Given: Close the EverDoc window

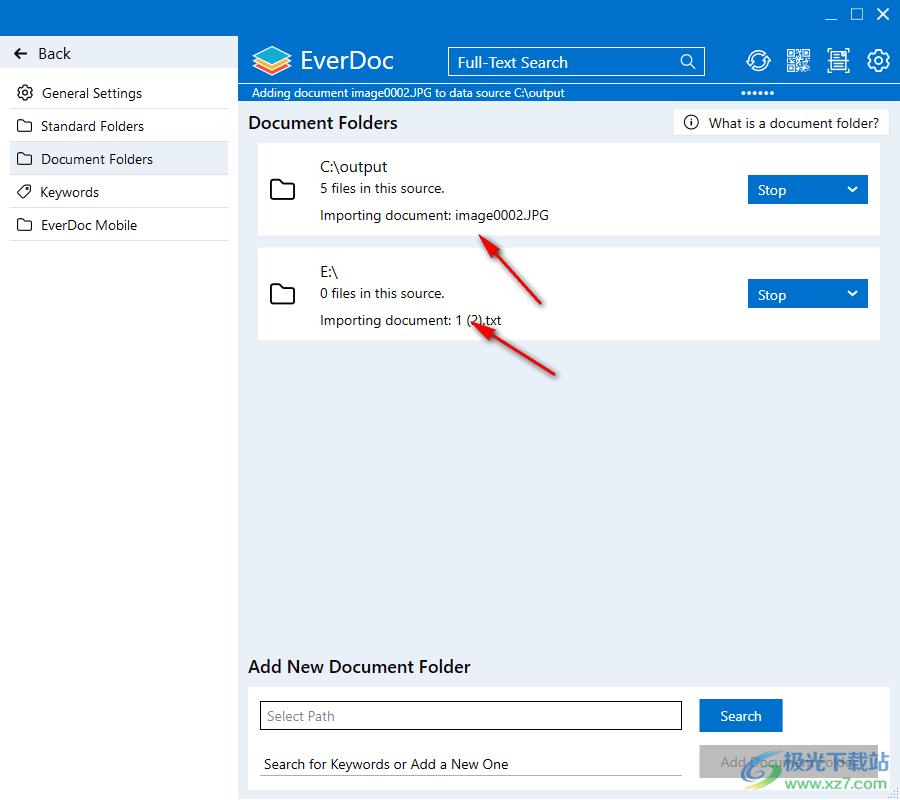Looking at the screenshot, I should (883, 14).
